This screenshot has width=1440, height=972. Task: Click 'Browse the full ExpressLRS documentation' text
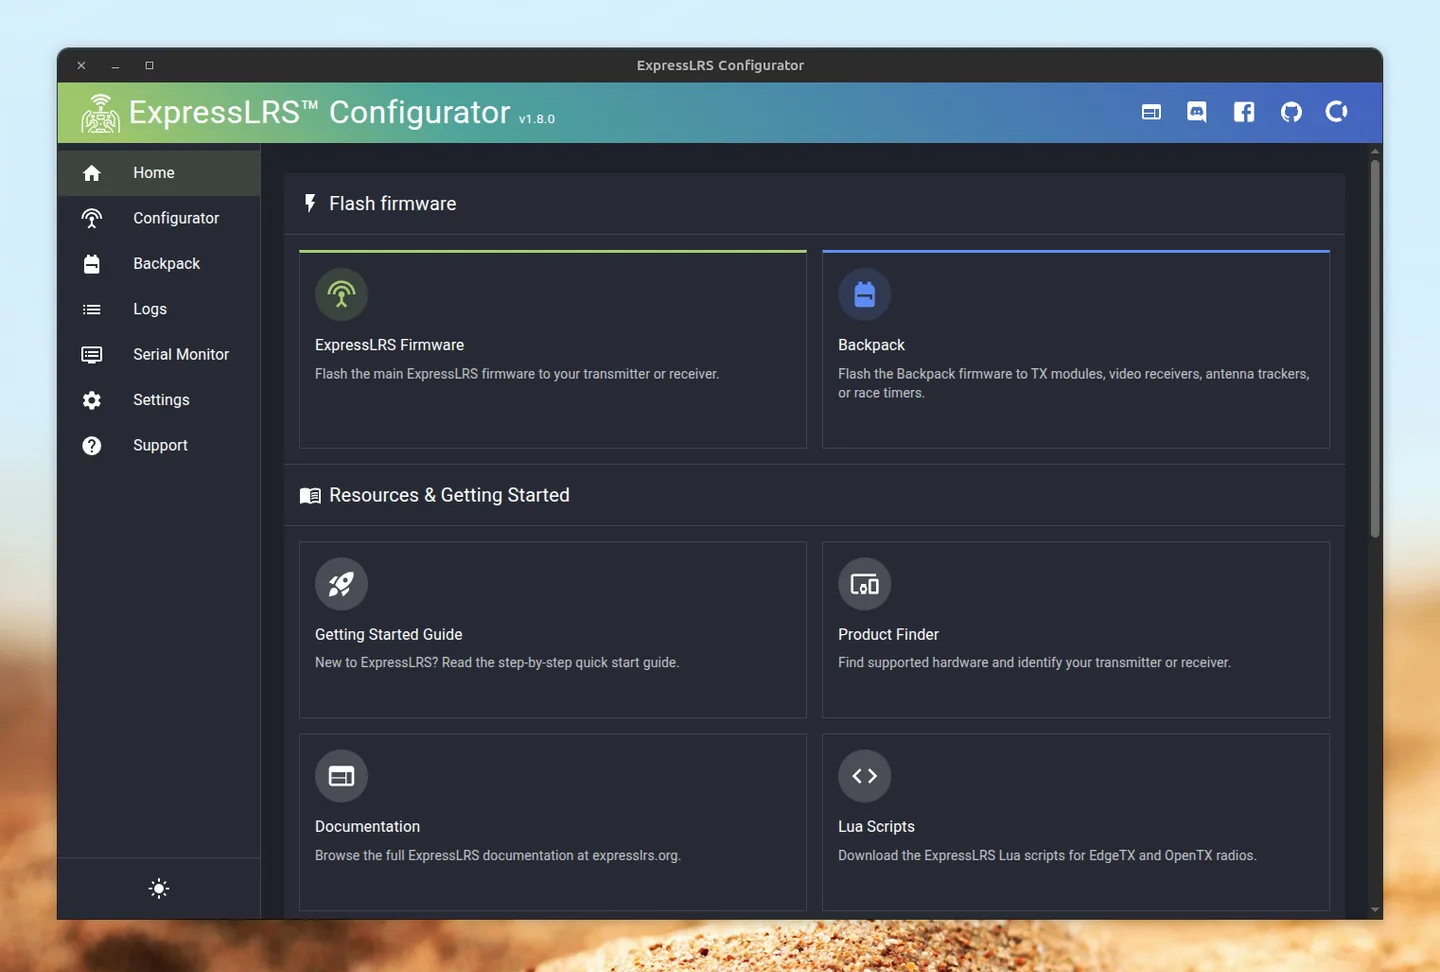(x=498, y=856)
